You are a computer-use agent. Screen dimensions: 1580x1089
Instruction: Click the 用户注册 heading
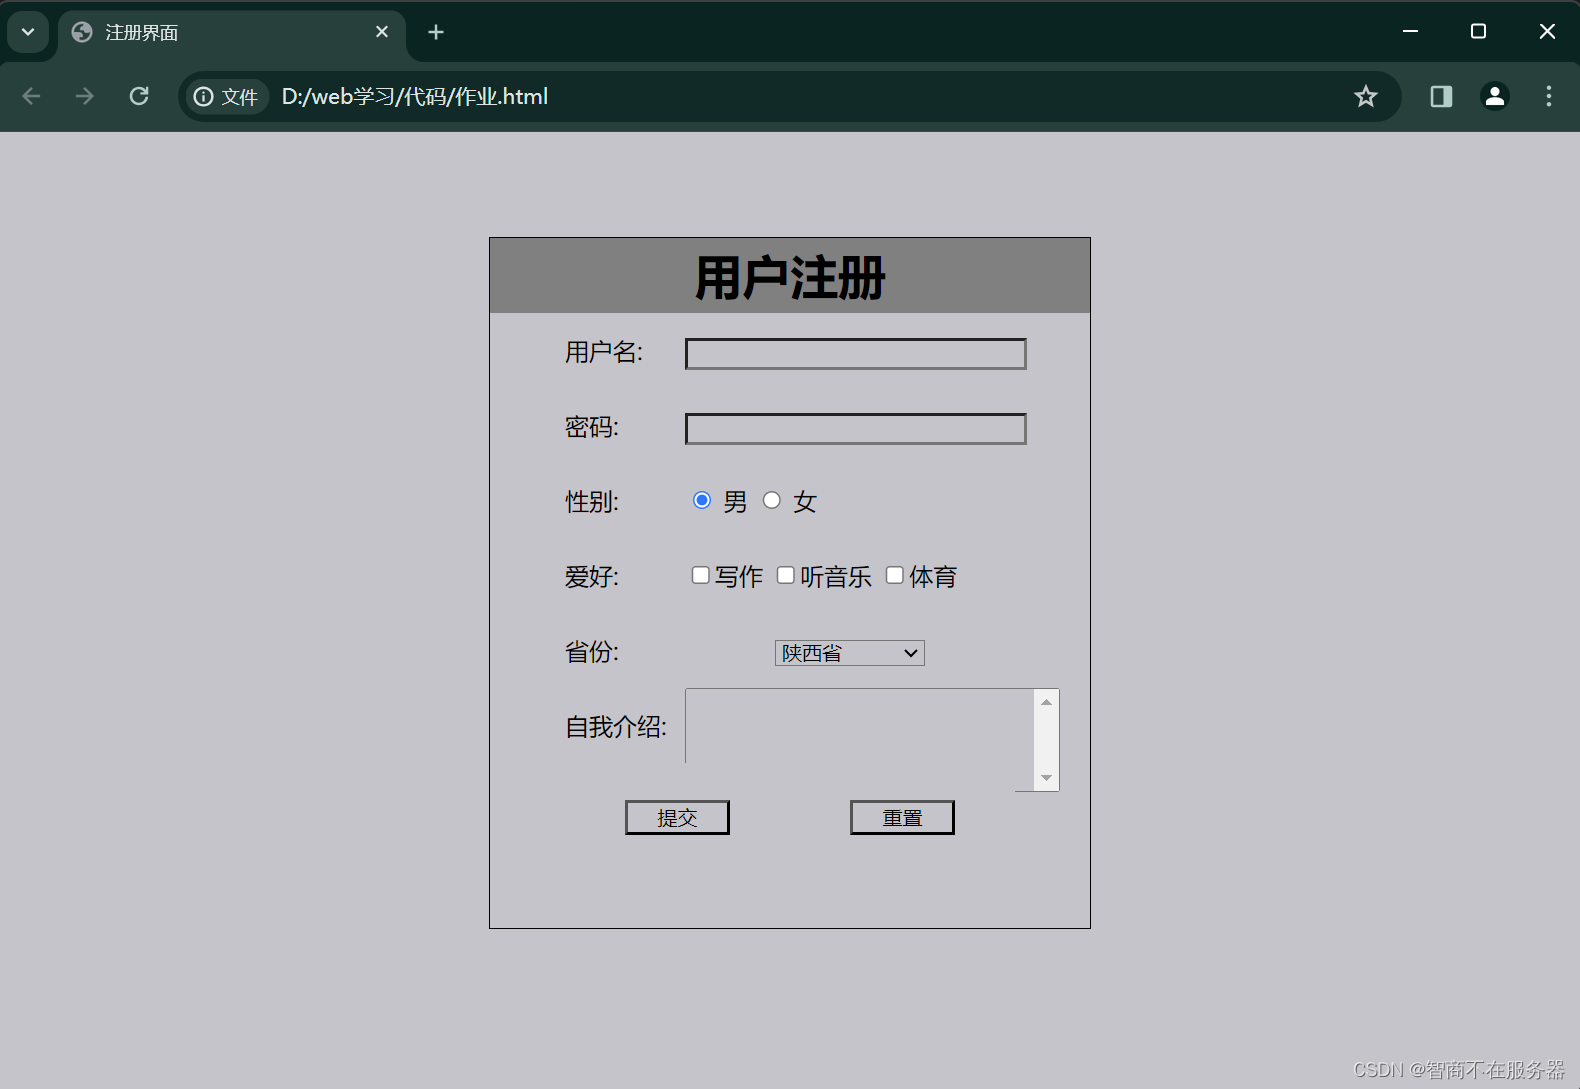pos(790,278)
